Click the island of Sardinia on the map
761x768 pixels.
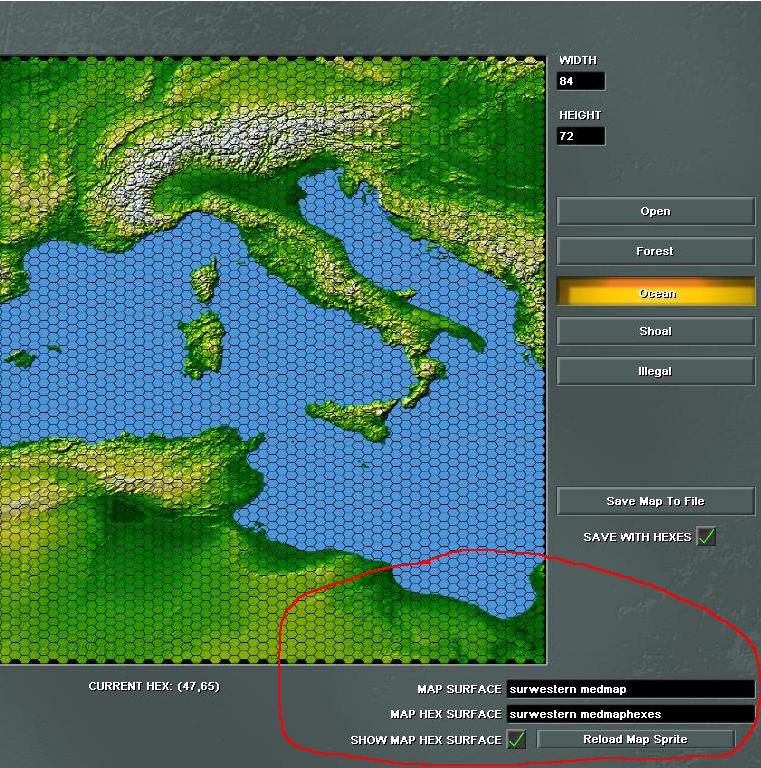click(204, 343)
